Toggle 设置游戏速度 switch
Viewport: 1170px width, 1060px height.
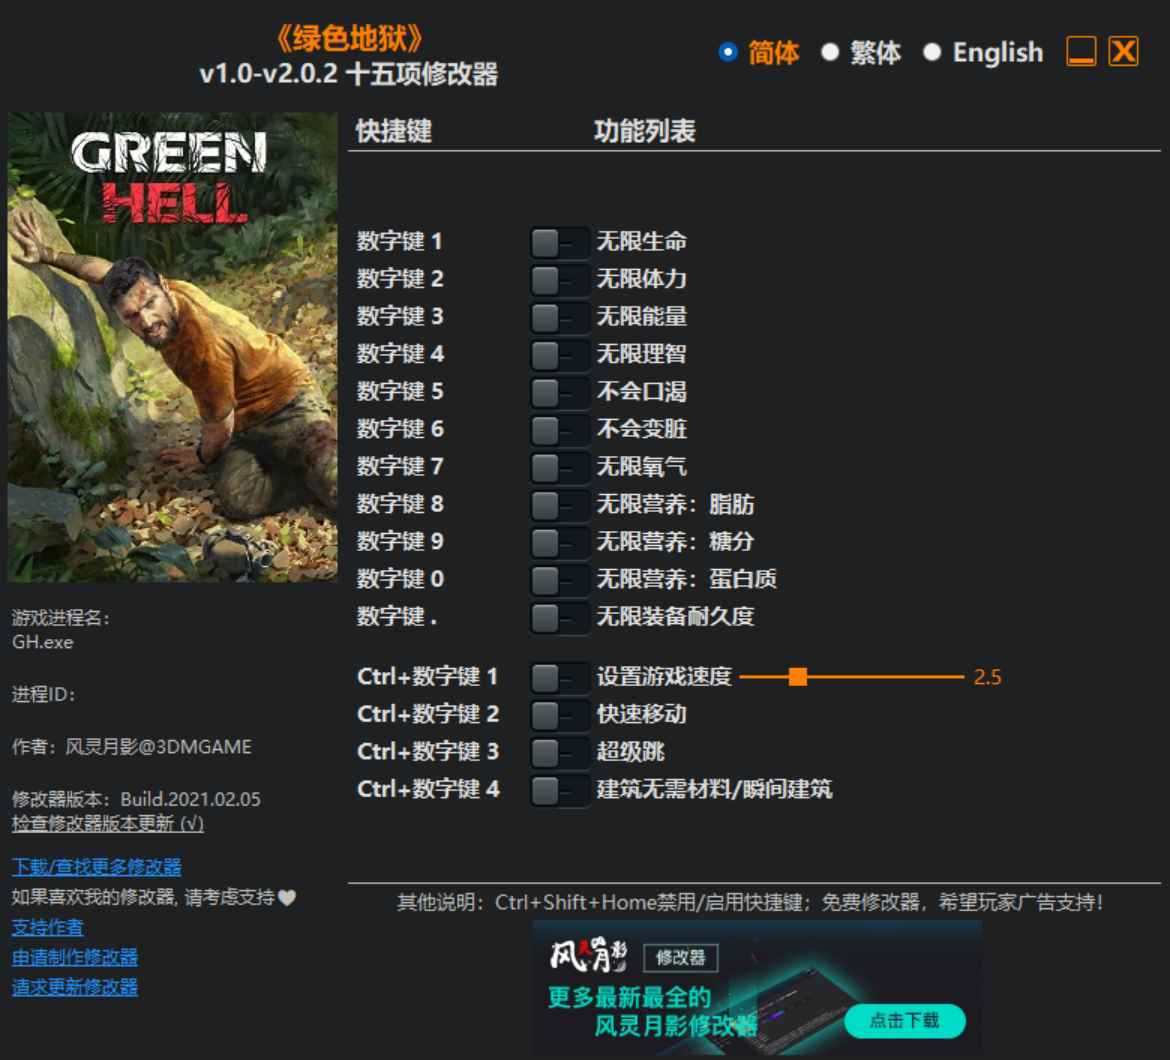(558, 677)
